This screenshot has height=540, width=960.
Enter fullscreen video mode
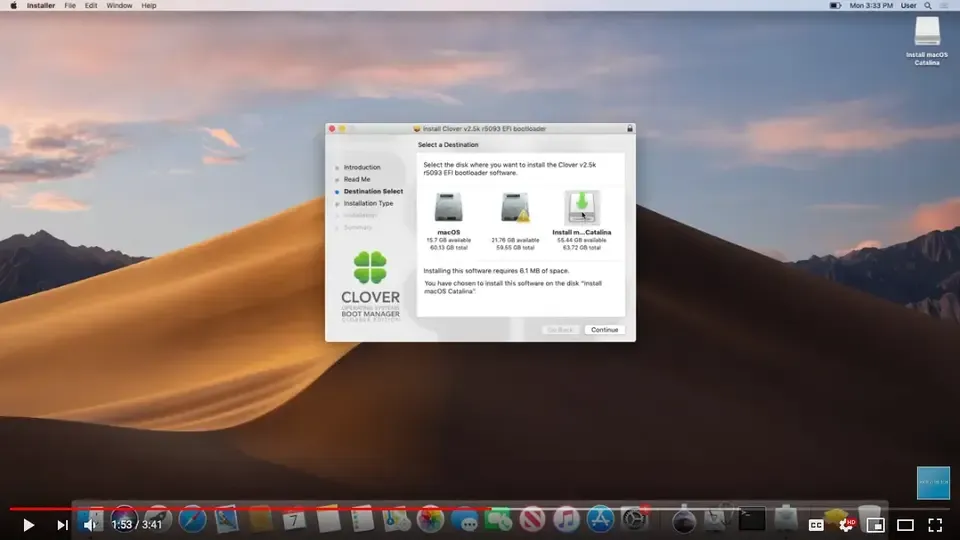tap(936, 525)
